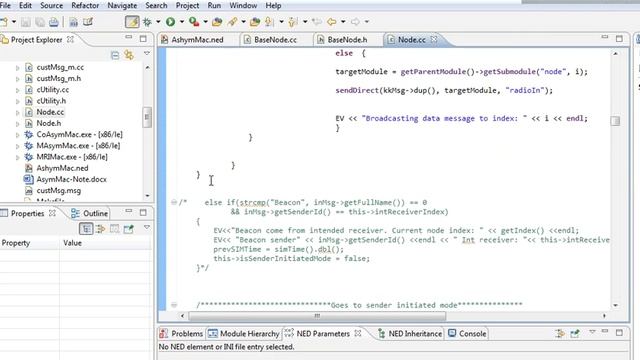Select custMsg.msg file
This screenshot has height=360, width=640.
pyautogui.click(x=58, y=191)
